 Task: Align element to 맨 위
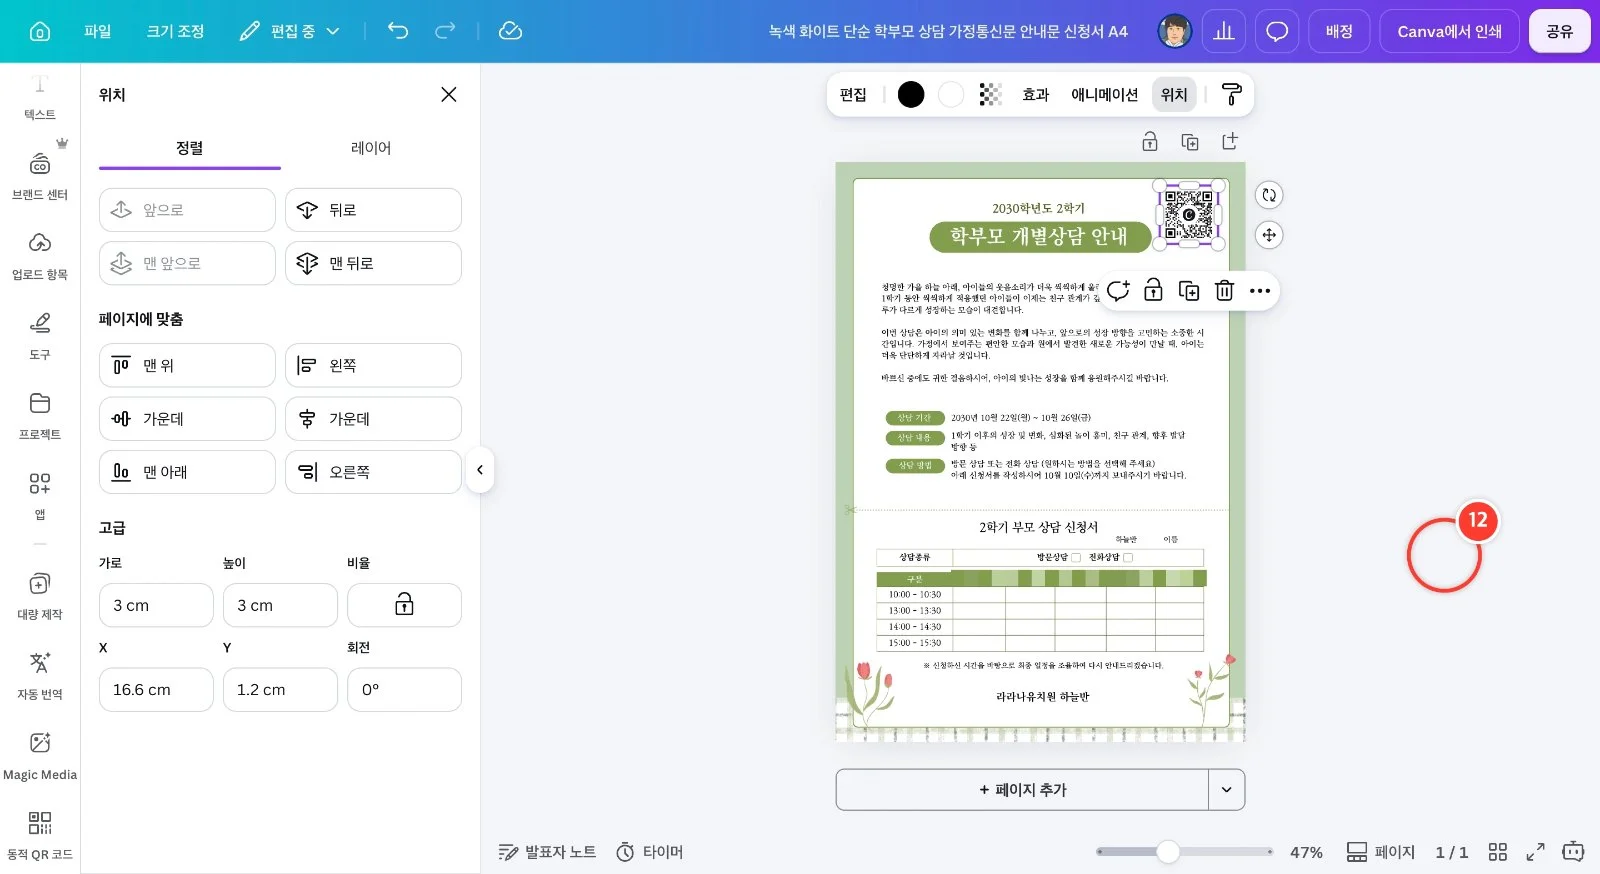[187, 365]
